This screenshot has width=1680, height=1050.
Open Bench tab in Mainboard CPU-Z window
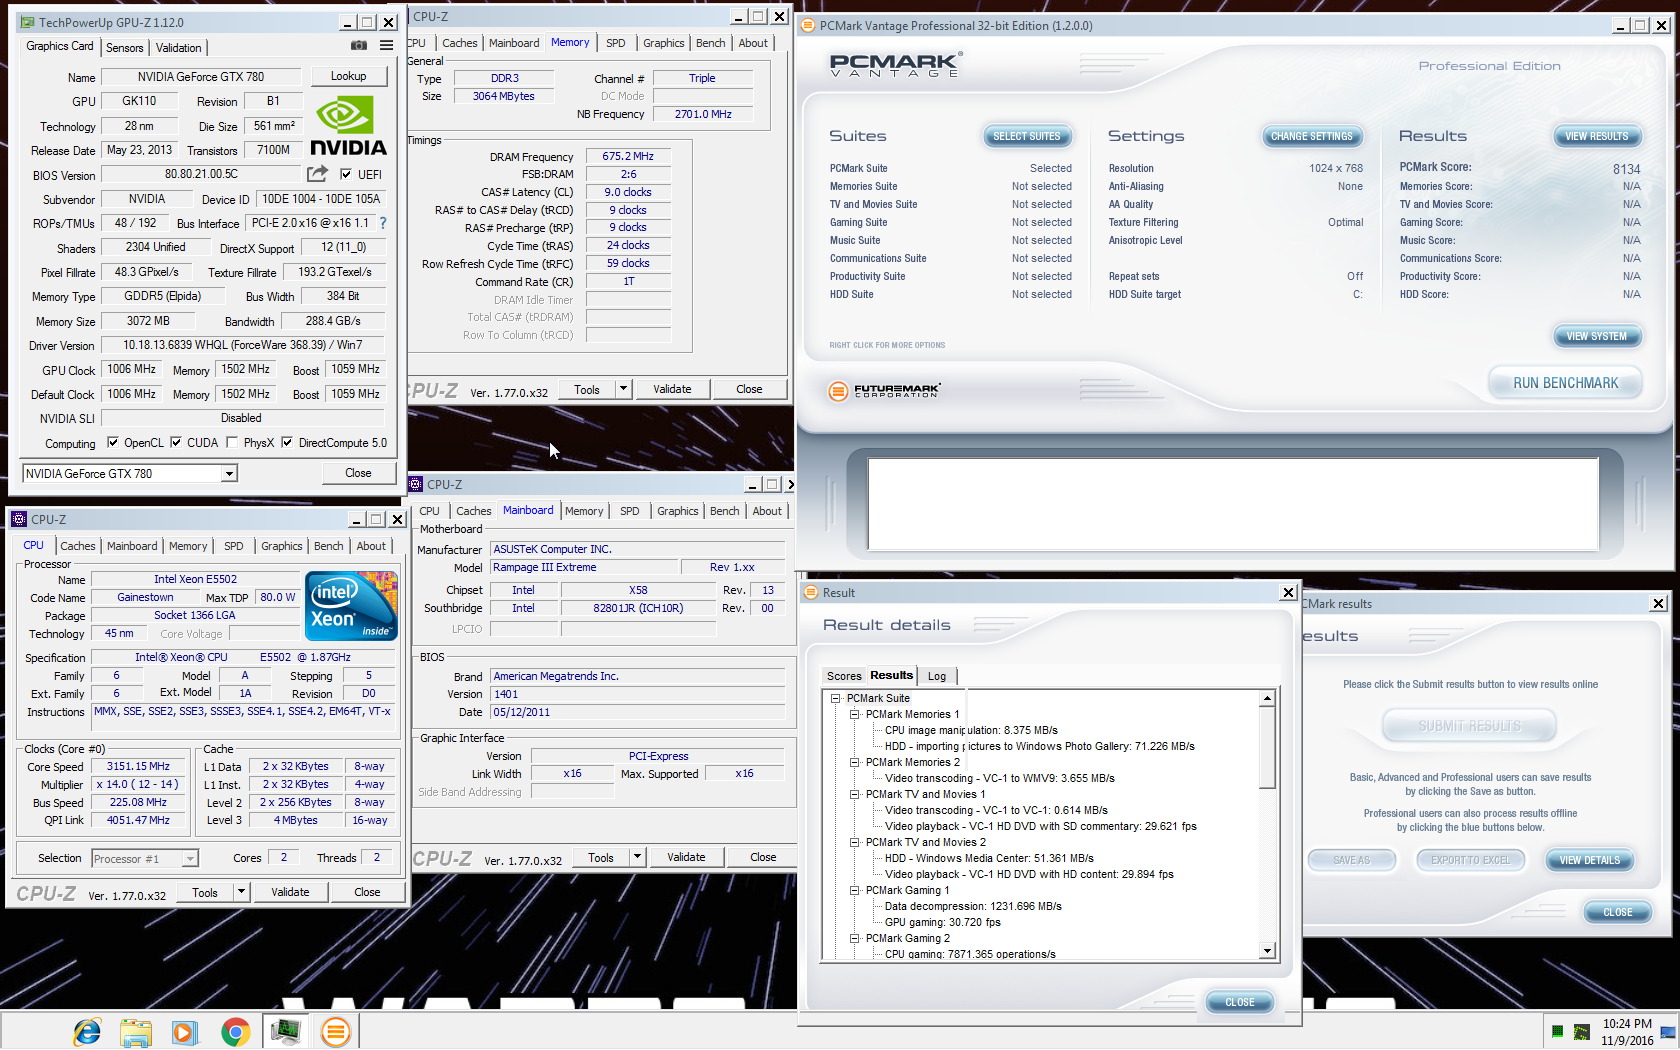click(x=725, y=511)
